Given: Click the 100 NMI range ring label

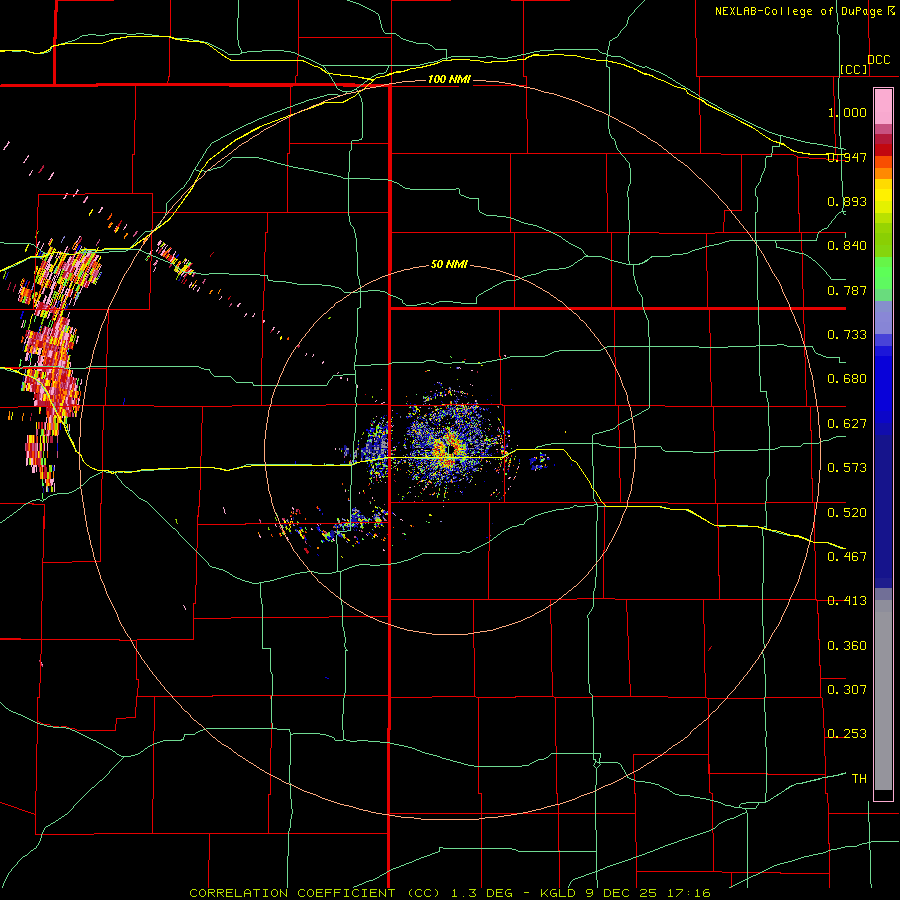Looking at the screenshot, I should pyautogui.click(x=449, y=79).
